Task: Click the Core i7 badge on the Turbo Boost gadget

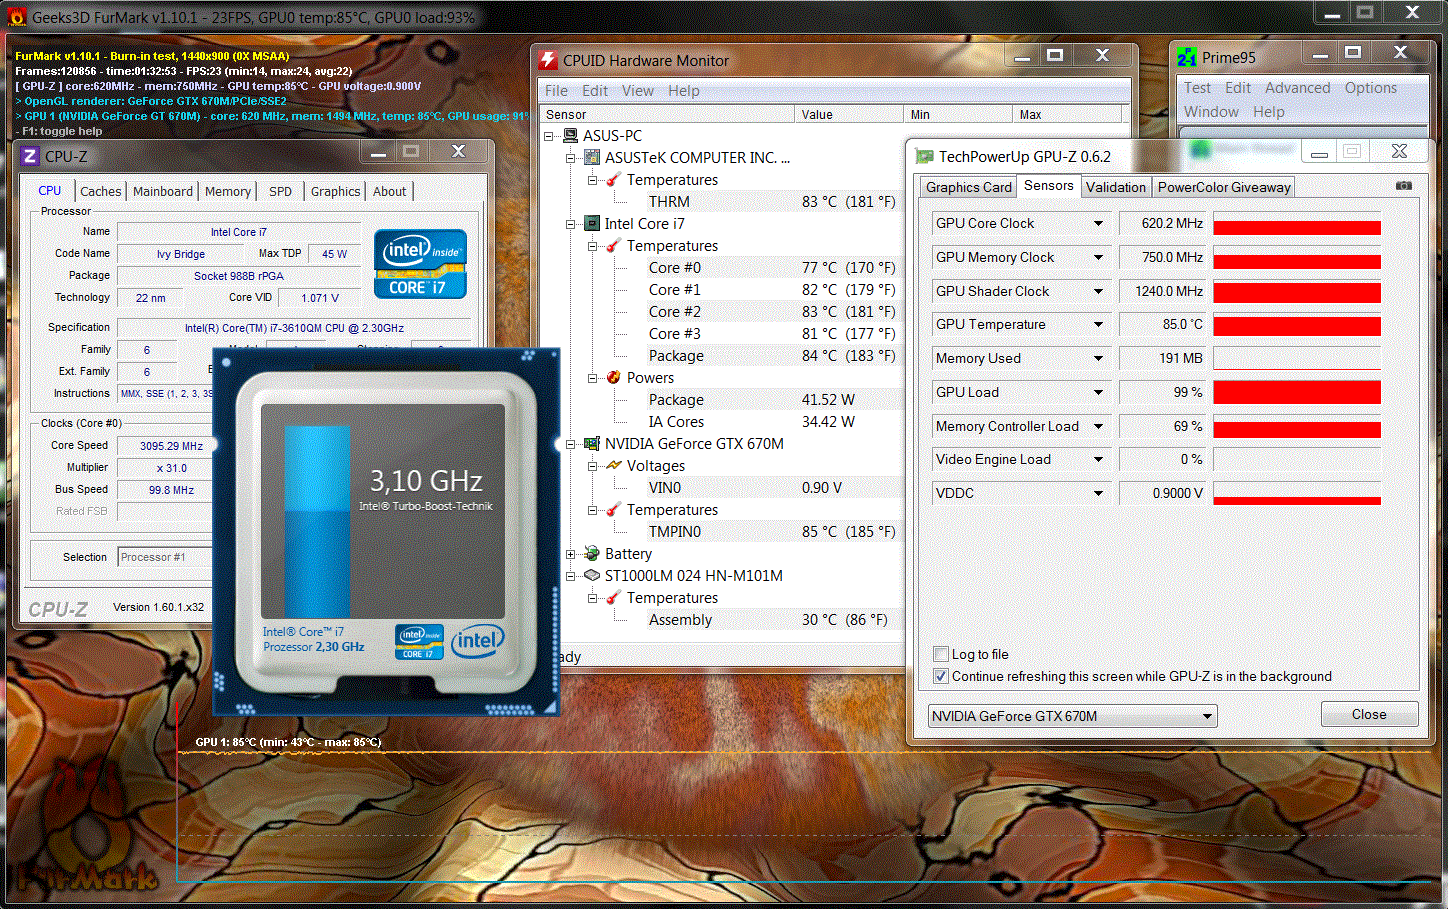Action: coord(420,641)
